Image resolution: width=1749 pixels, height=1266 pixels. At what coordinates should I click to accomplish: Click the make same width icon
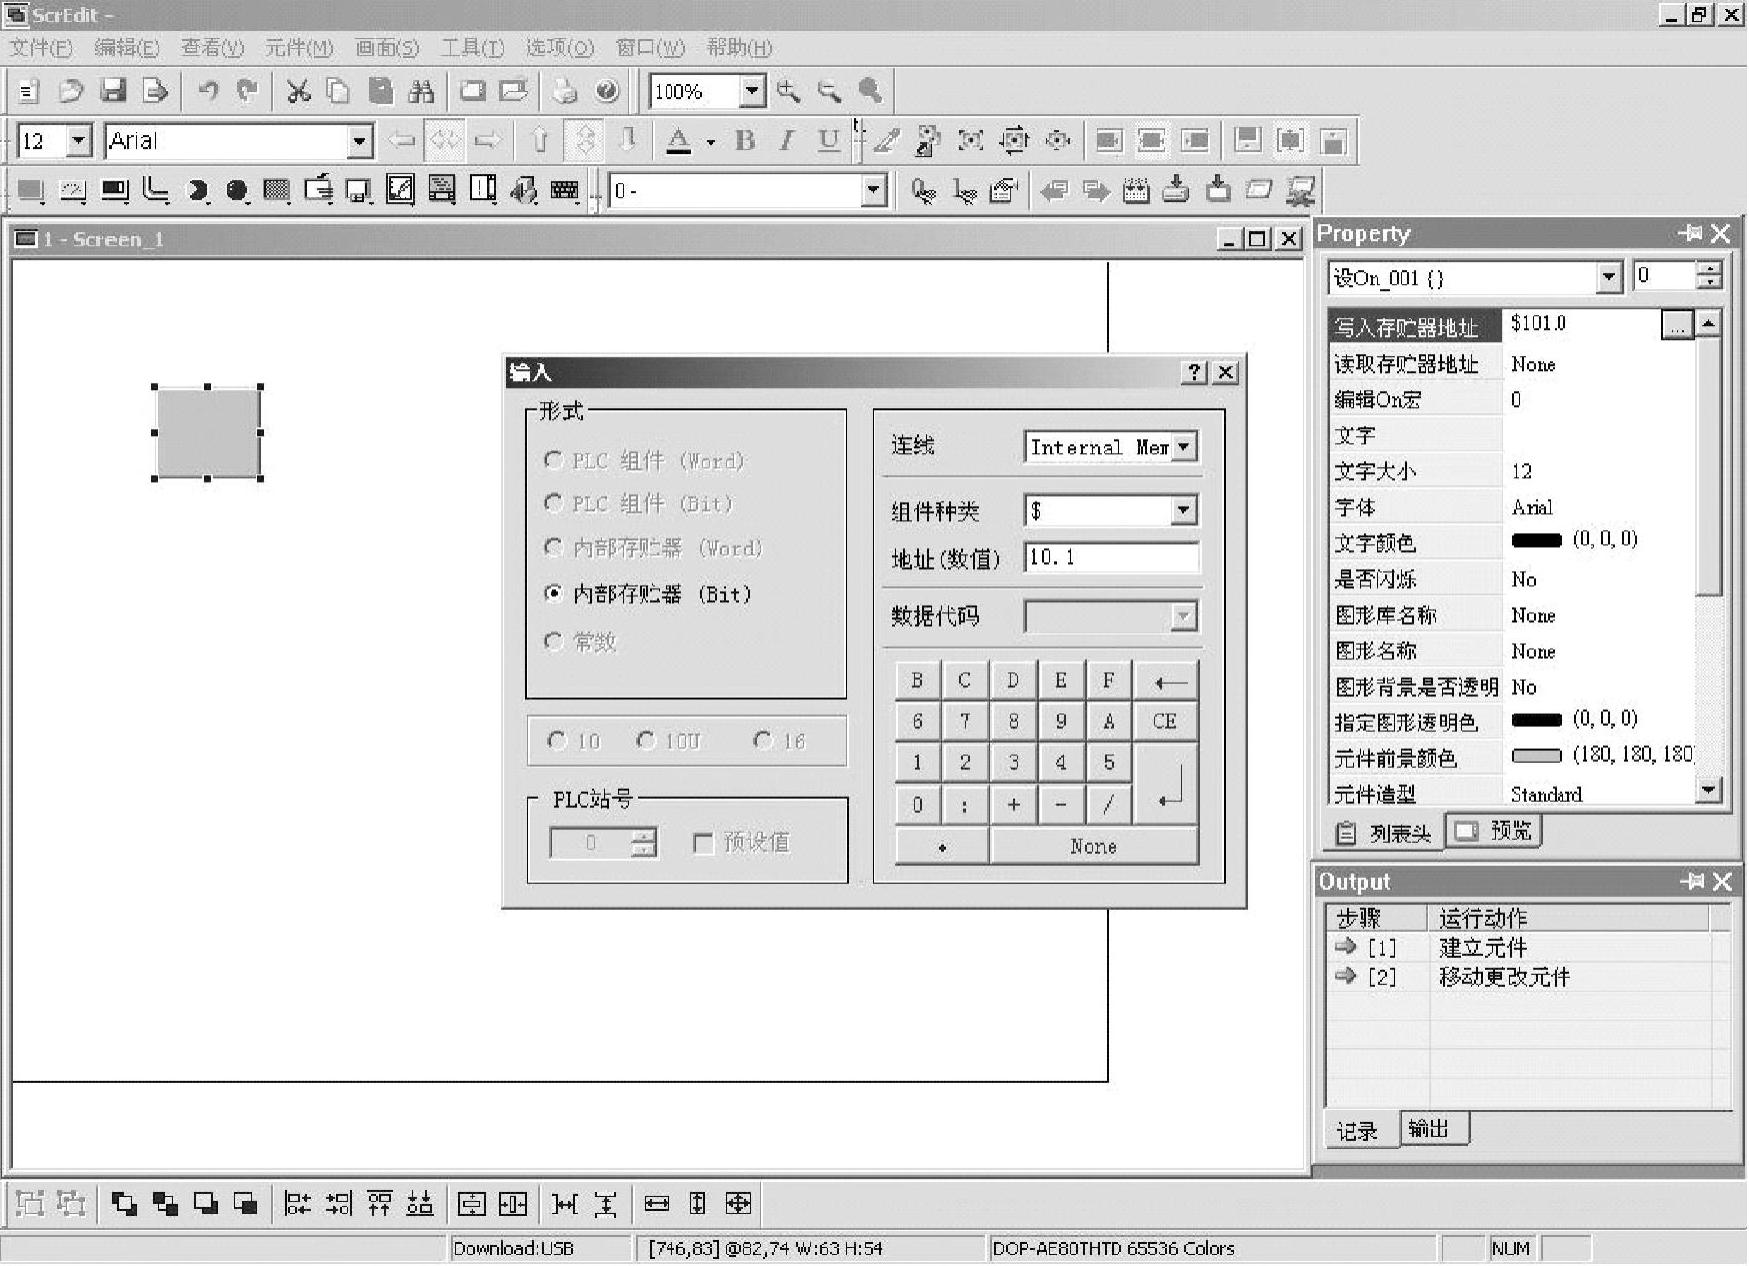(x=657, y=1204)
